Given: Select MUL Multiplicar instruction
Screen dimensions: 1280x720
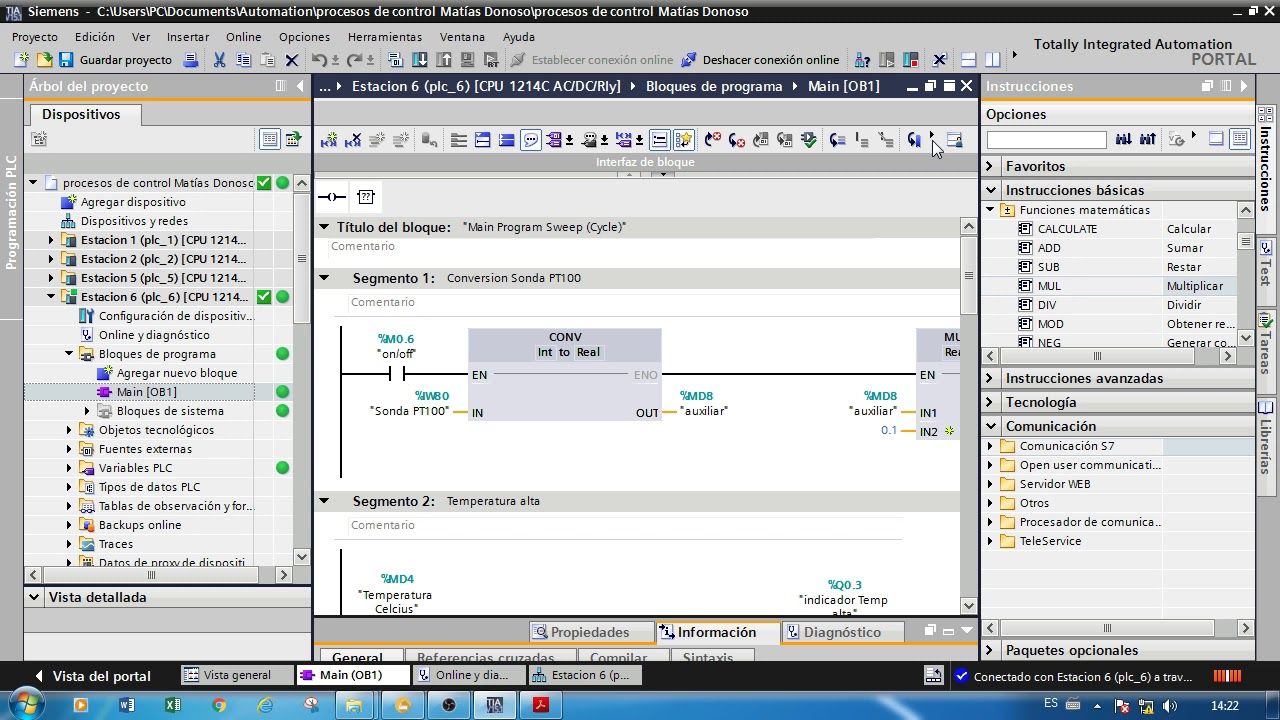Looking at the screenshot, I should [1126, 286].
